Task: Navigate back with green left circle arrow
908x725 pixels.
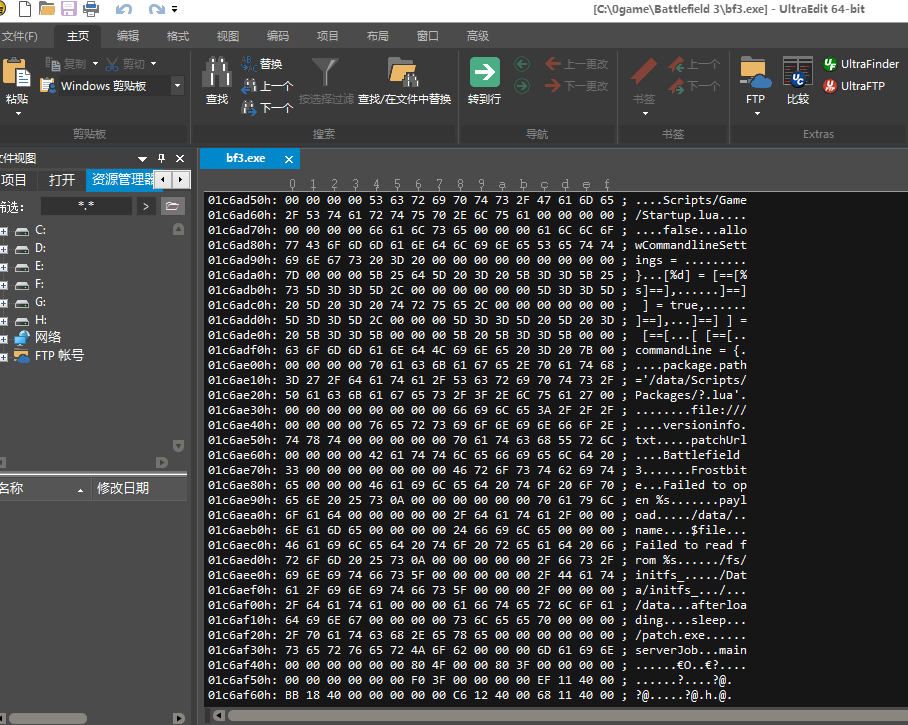Action: [522, 64]
